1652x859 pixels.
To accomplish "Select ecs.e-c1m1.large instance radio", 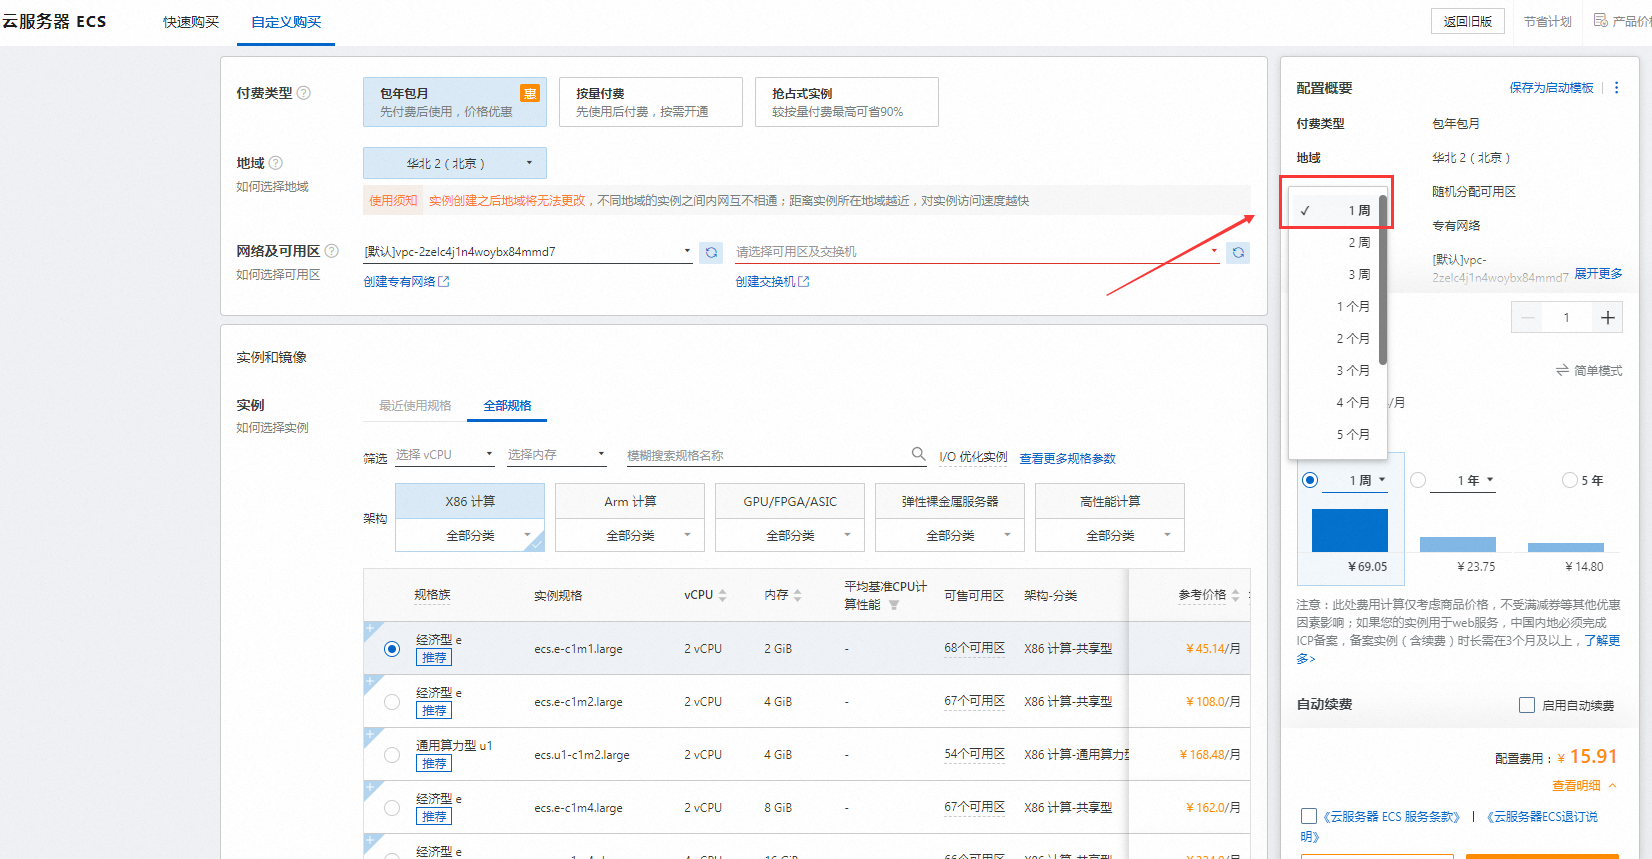I will pos(392,649).
